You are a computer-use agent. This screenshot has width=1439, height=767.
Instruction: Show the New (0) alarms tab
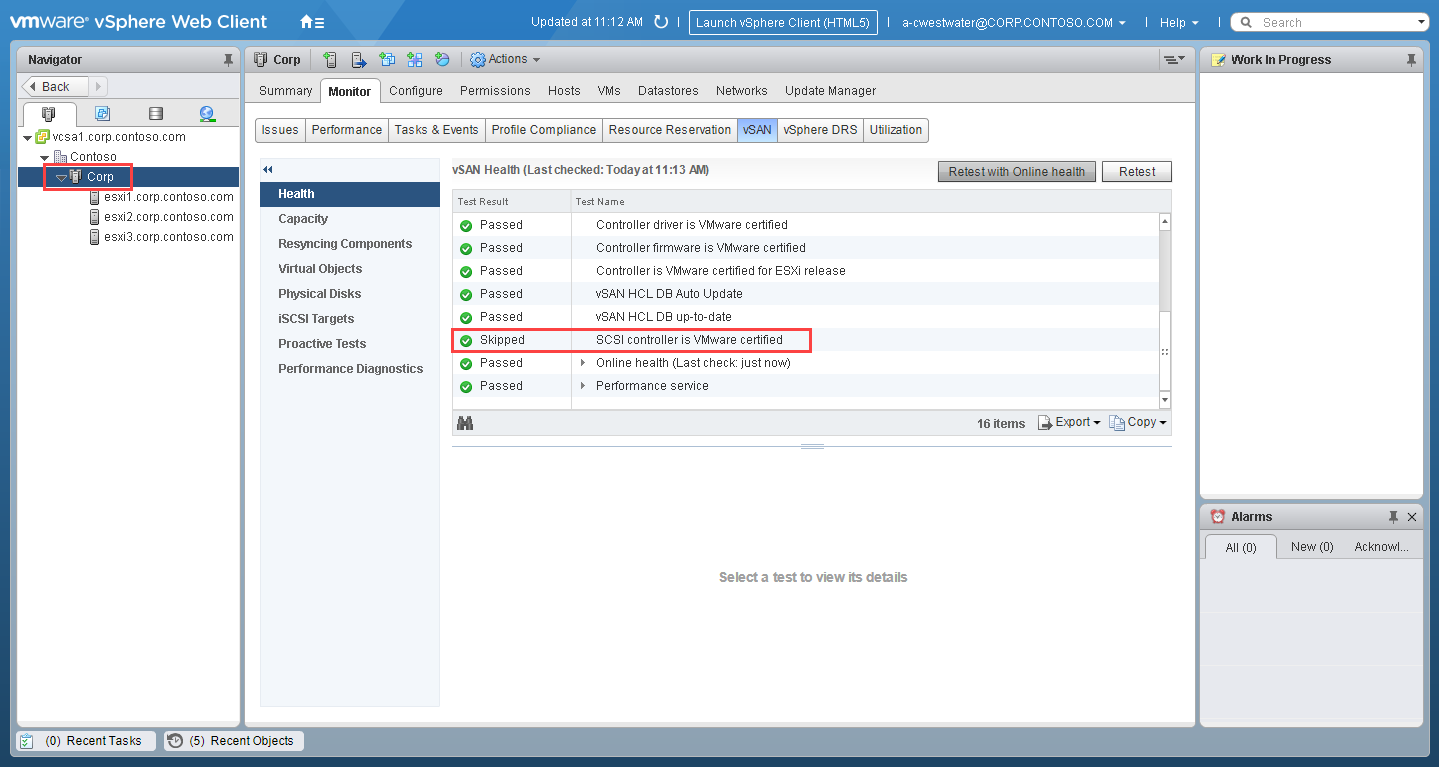tap(1312, 547)
